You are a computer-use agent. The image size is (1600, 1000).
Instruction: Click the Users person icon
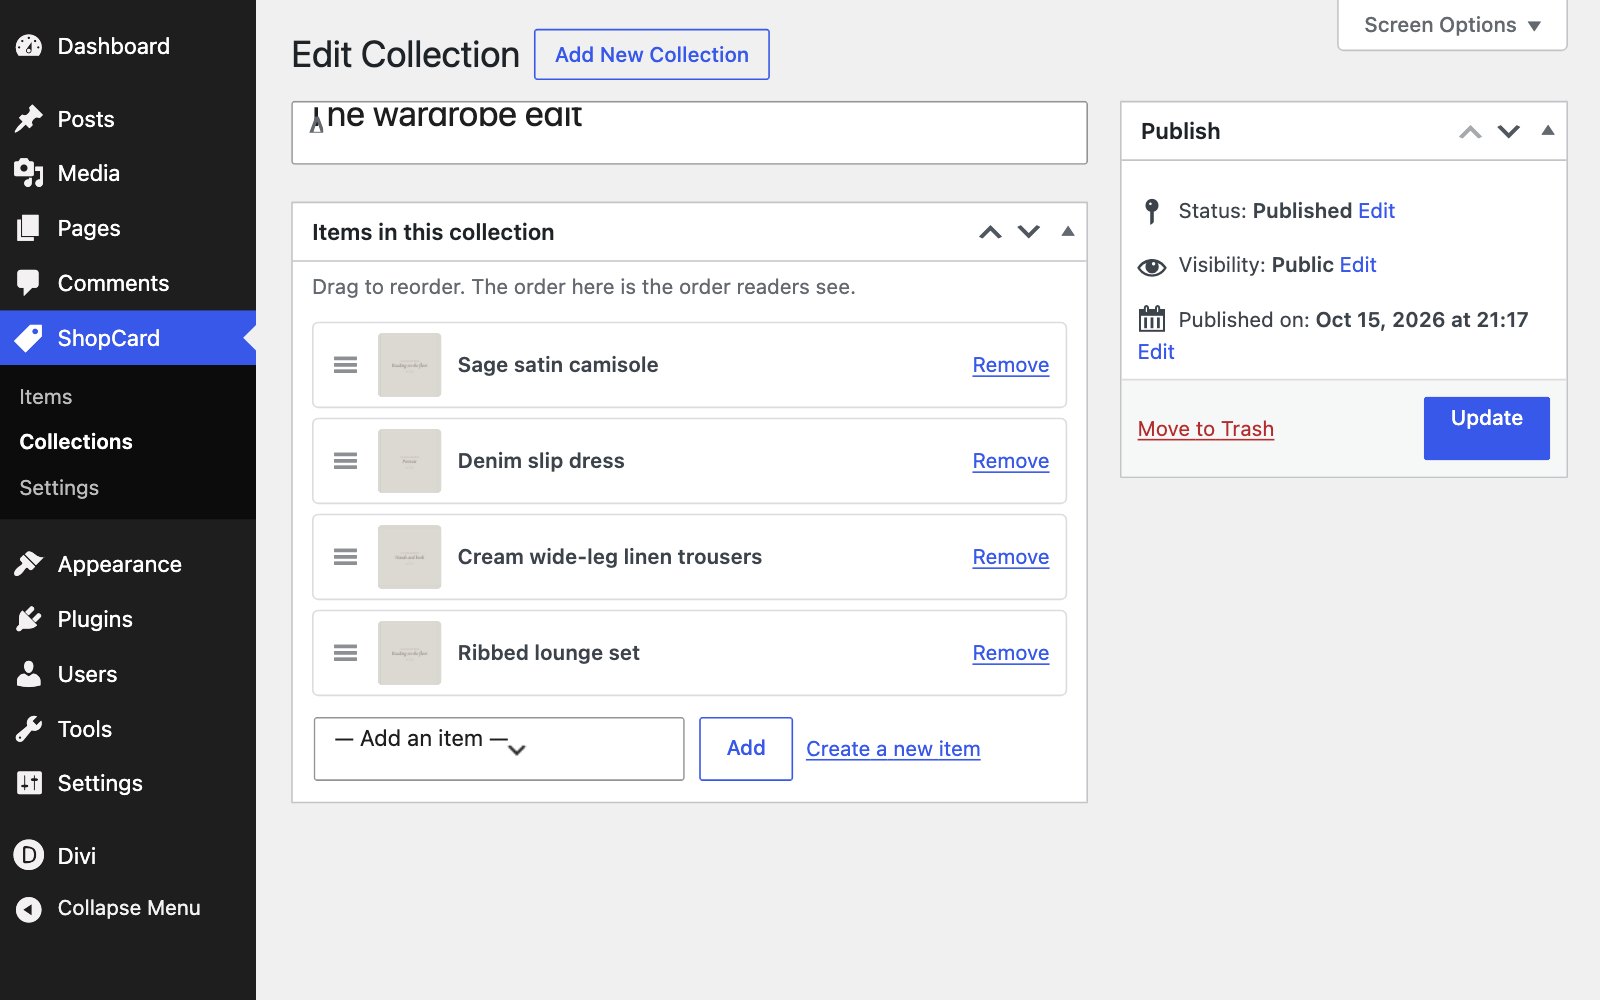[29, 674]
